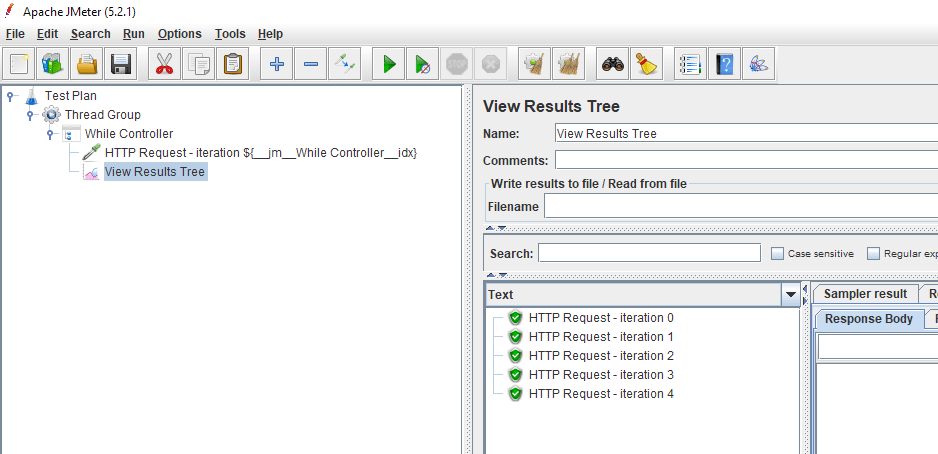Select the While Controller tree item
This screenshot has width=938, height=454.
(x=129, y=134)
